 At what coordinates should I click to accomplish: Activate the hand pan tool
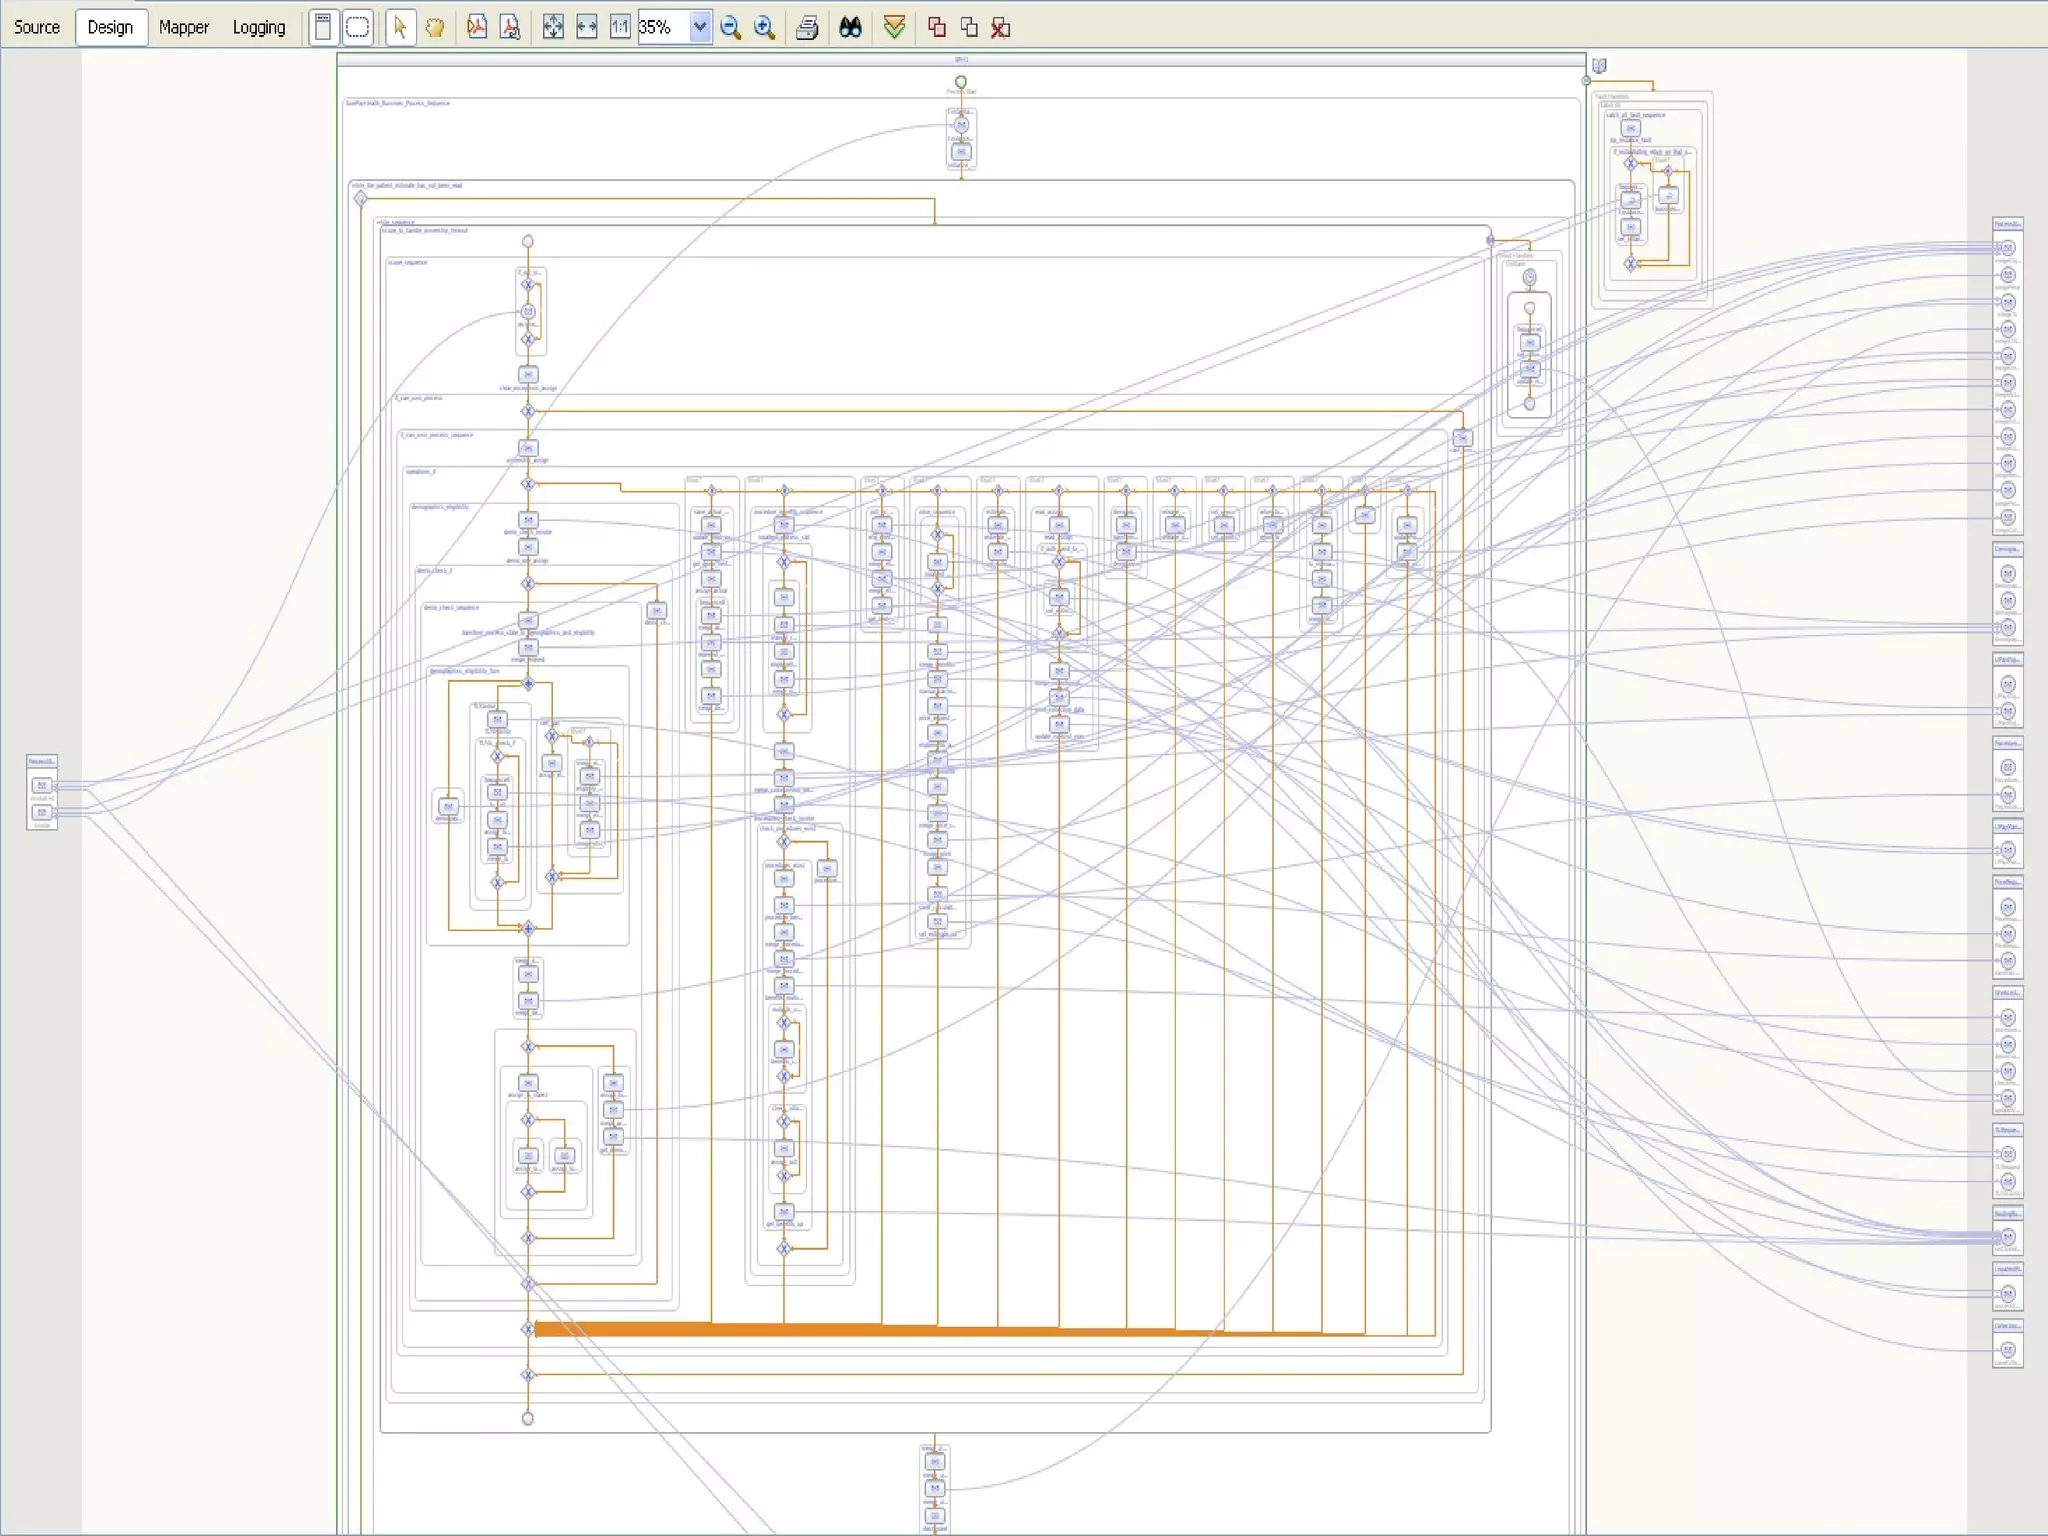tap(434, 27)
